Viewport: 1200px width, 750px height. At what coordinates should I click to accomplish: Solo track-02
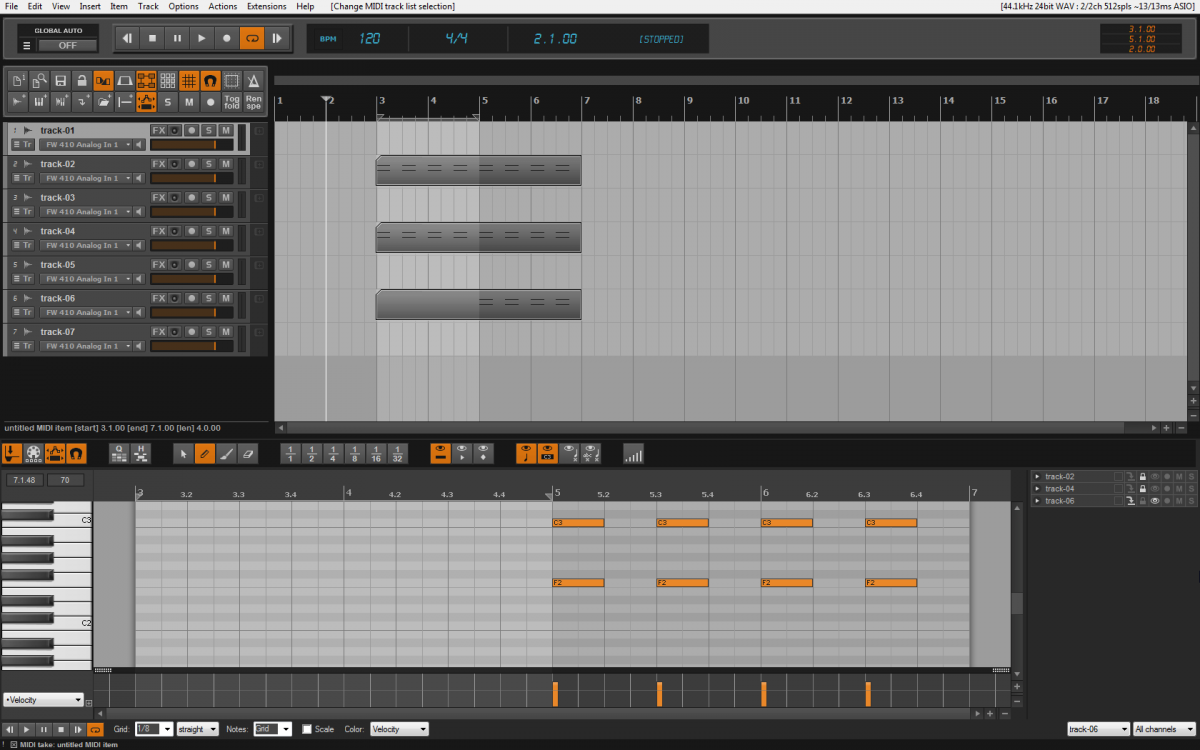pos(209,164)
